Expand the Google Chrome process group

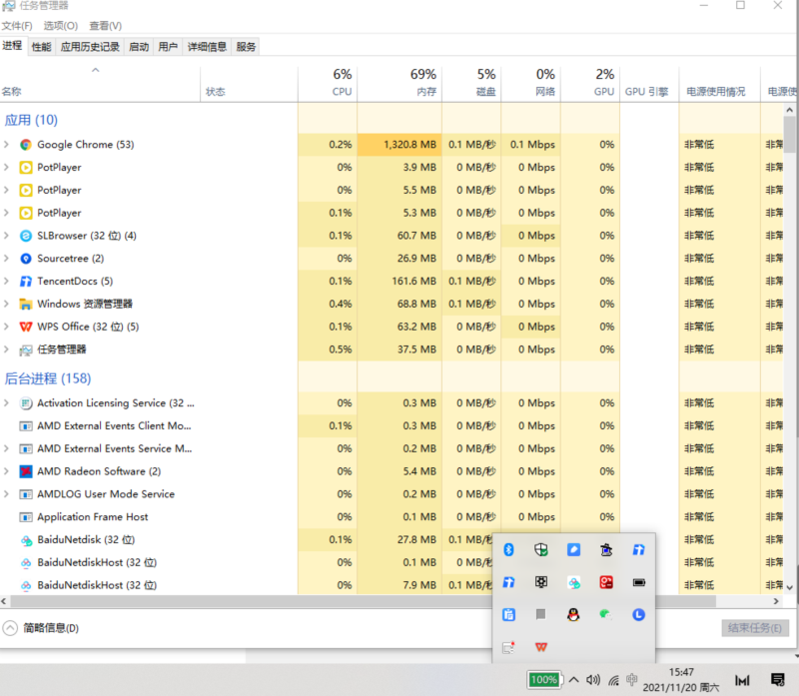coord(7,145)
